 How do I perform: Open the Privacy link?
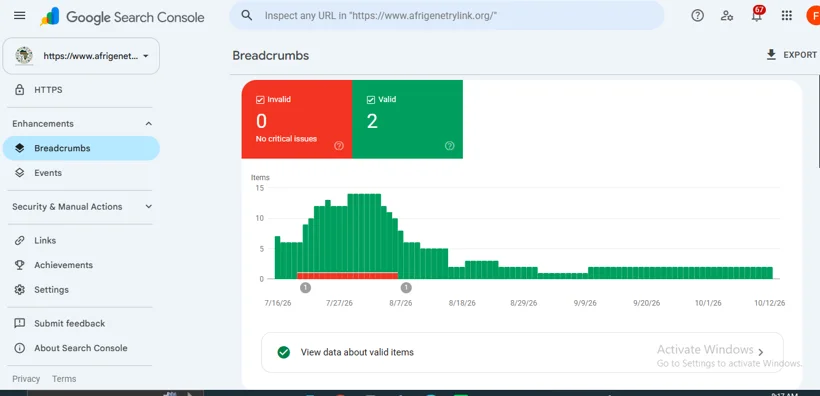26,379
